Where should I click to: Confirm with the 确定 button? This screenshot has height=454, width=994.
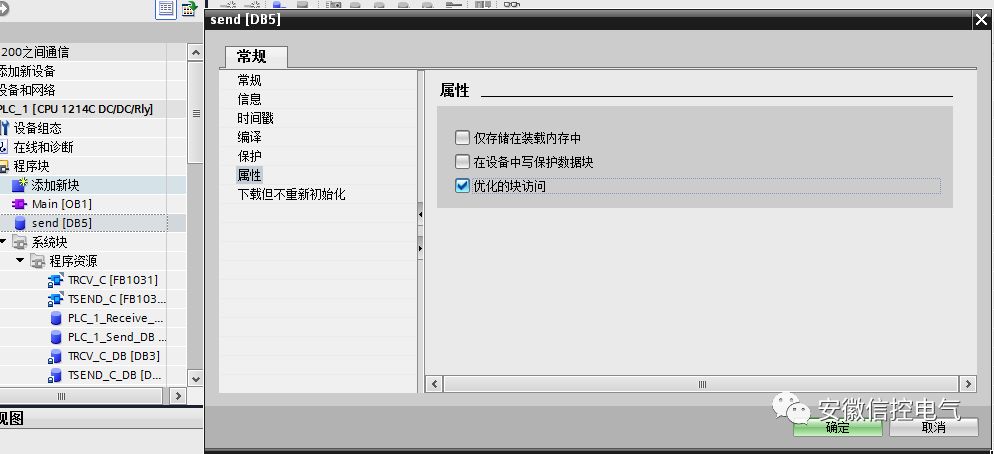point(837,427)
